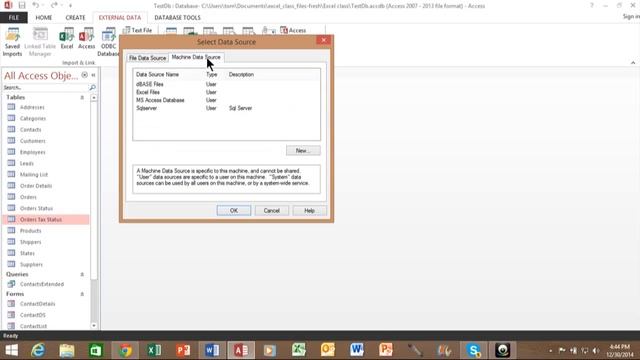Open File Explorer from taskbar
Screen dimensions: 640x360
[67, 350]
